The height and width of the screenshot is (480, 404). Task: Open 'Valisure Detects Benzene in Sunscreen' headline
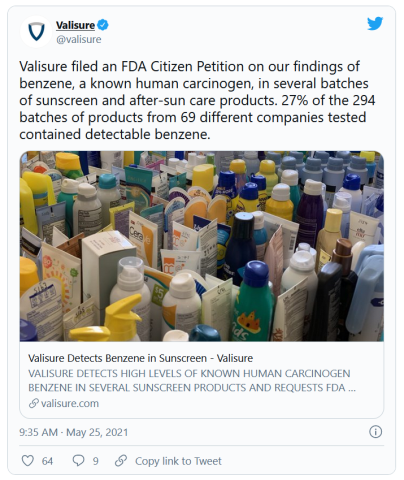(140, 358)
